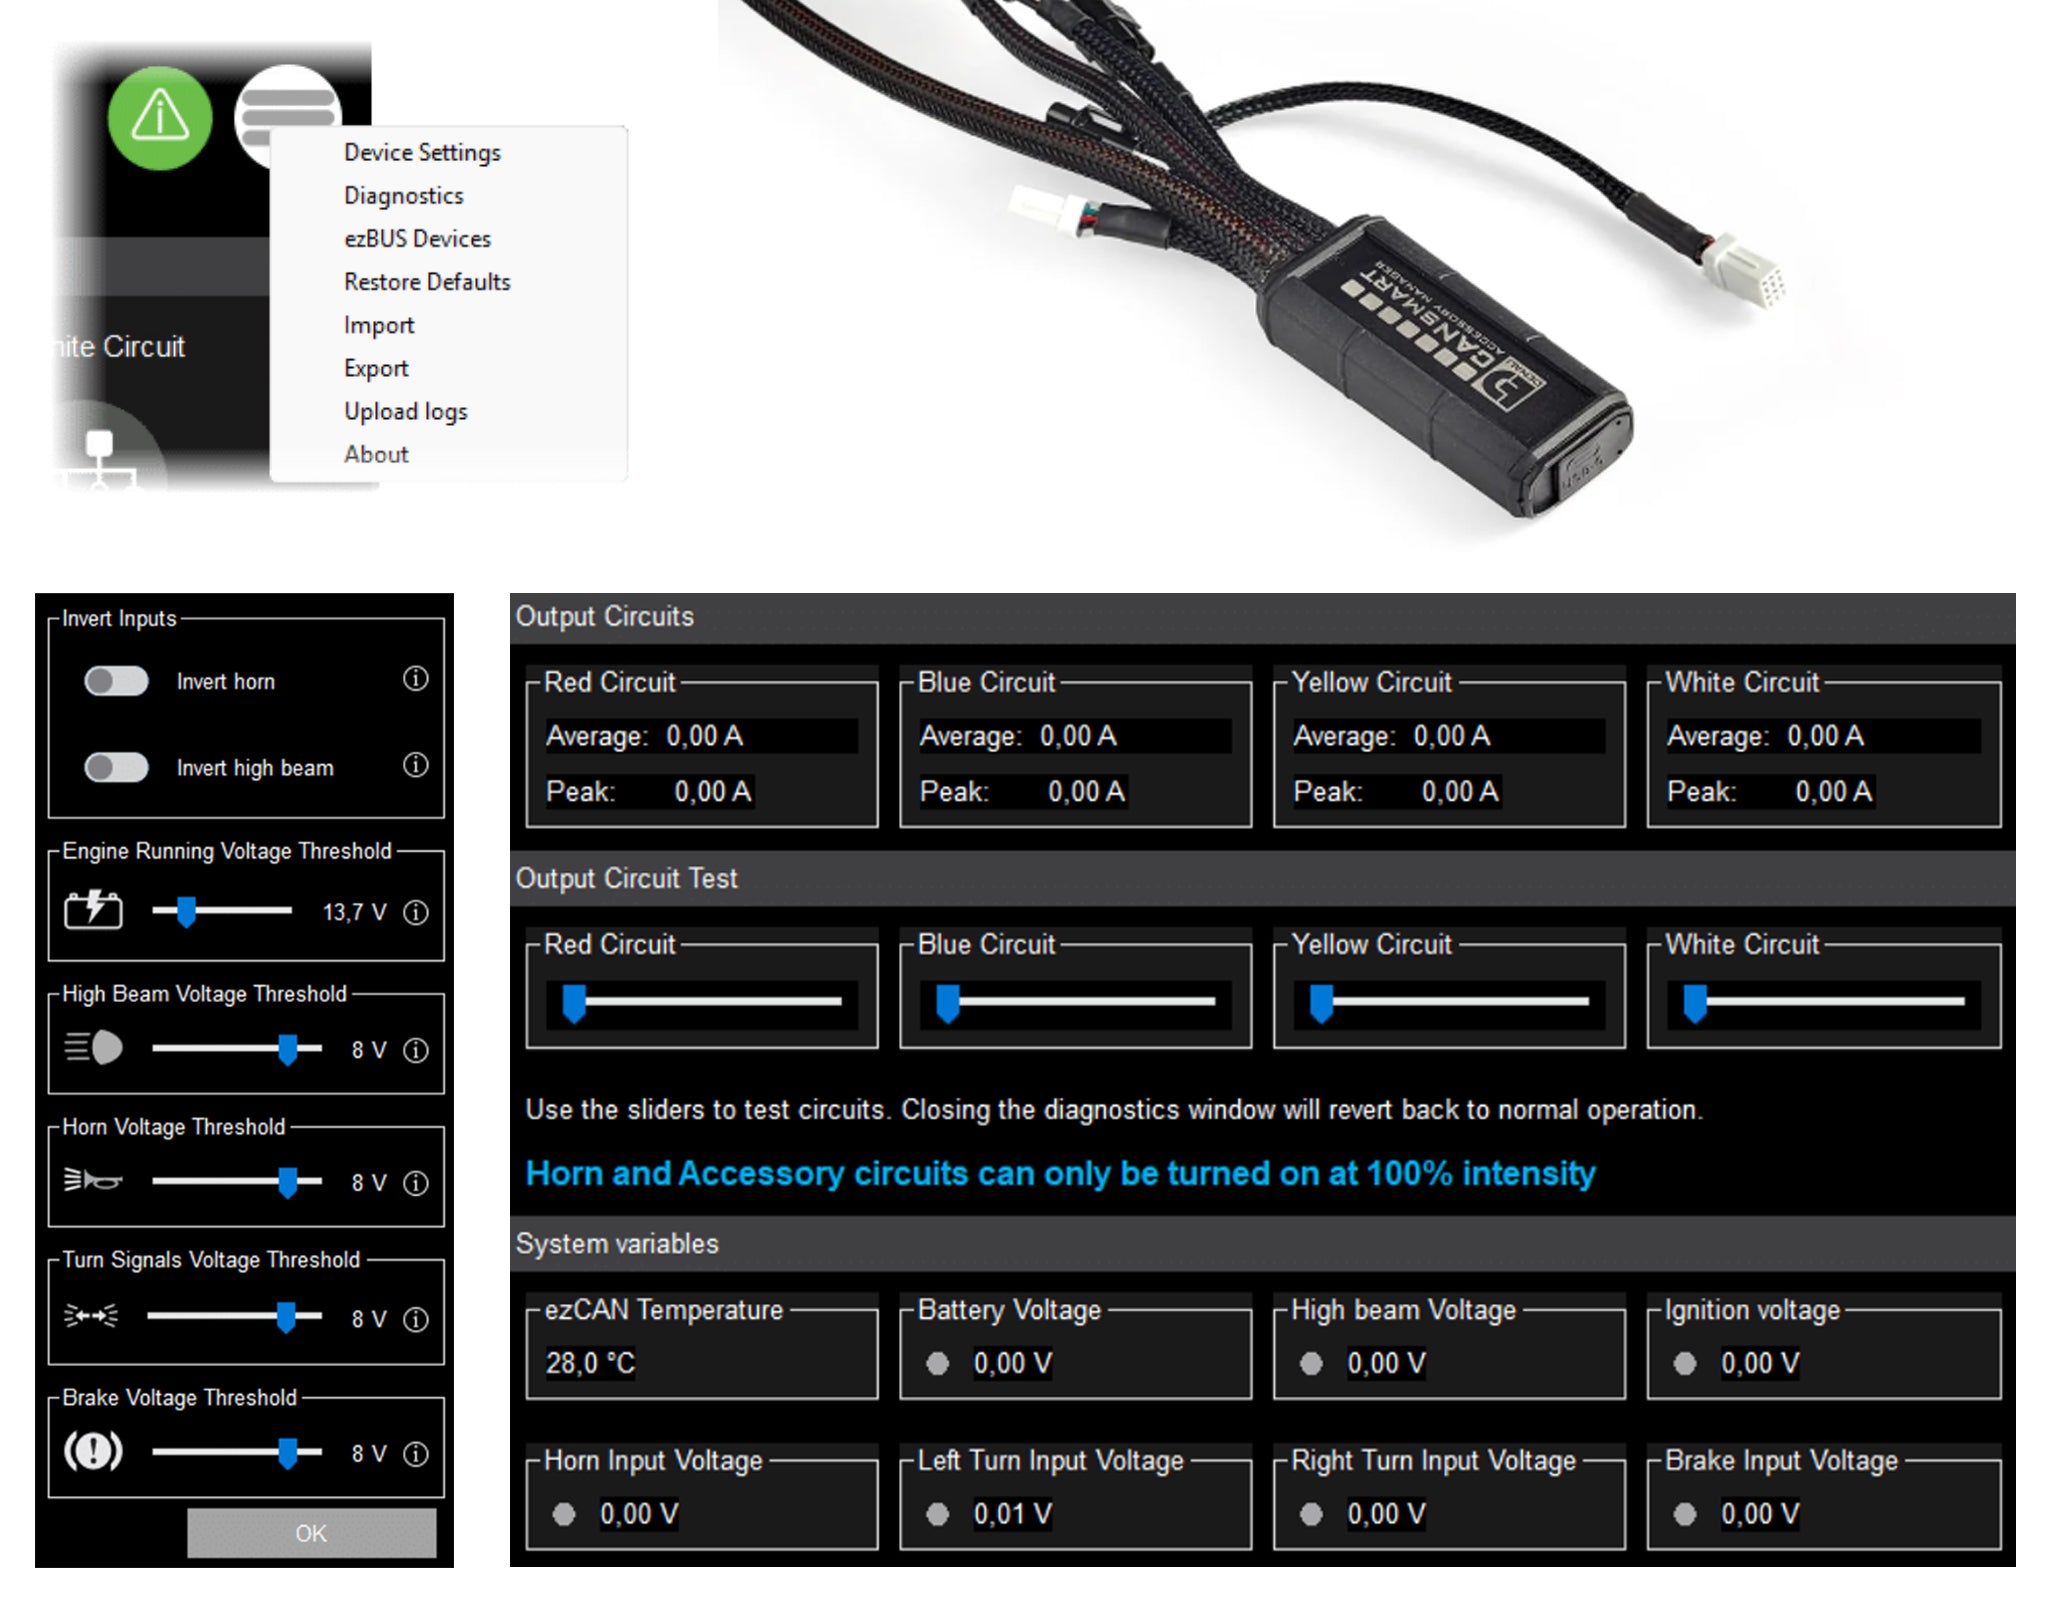
Task: Click the High Beam Voltage Threshold slider handle
Action: tap(288, 1049)
